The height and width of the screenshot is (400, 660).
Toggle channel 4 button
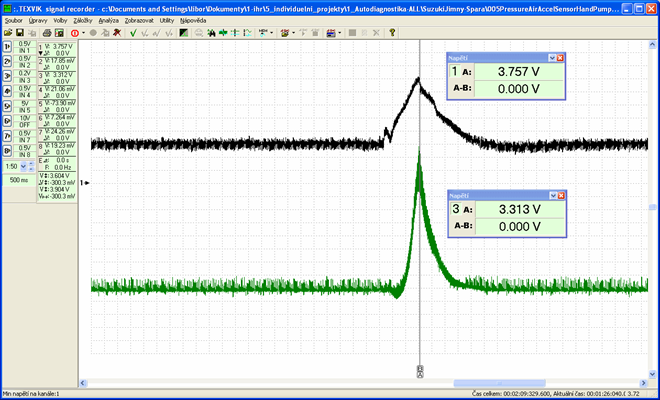click(x=7, y=91)
